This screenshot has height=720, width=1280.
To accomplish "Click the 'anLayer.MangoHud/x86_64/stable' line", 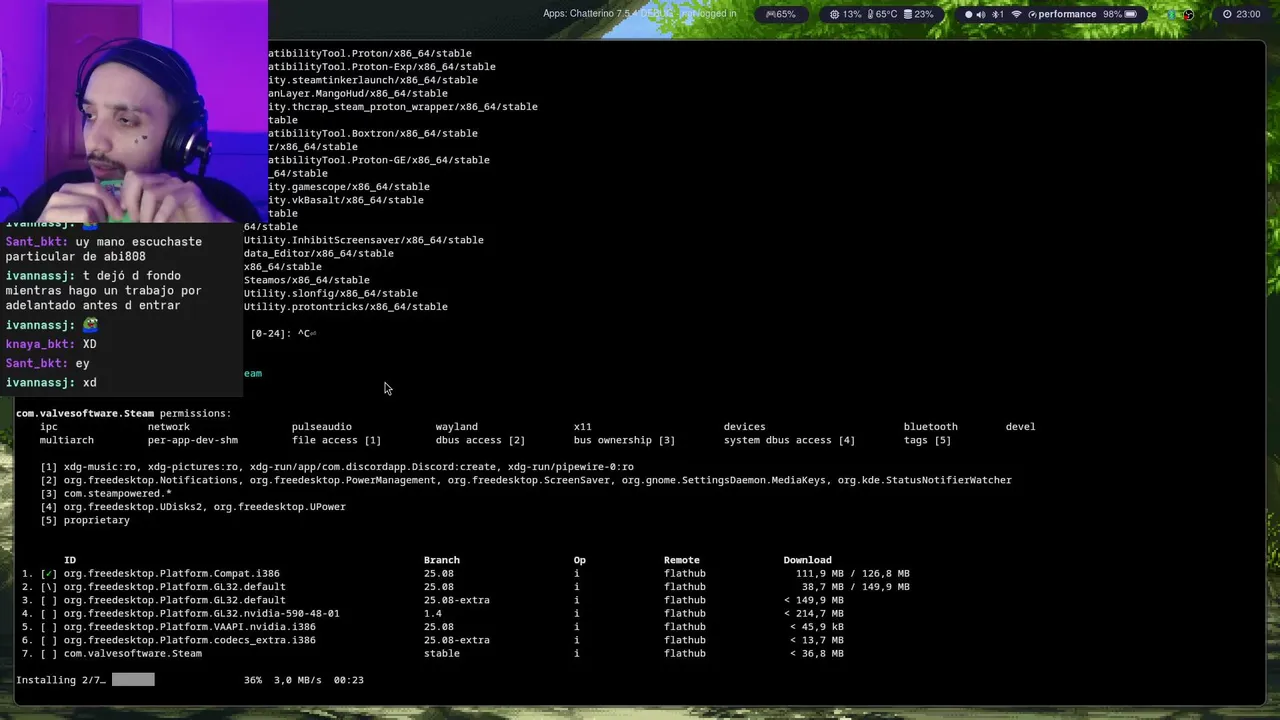I will [358, 94].
